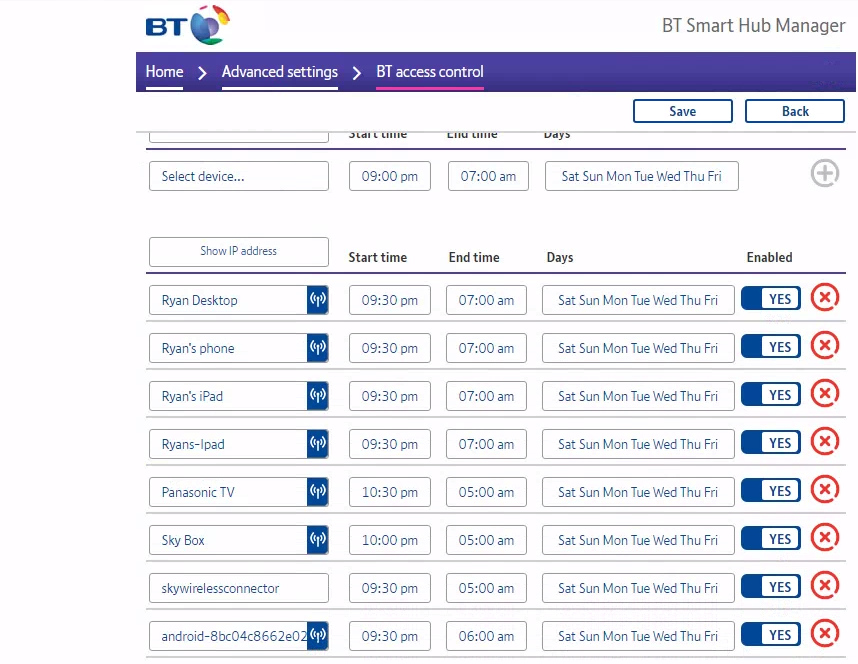
Task: Delete the android-8bc04c8662e02 rule
Action: 825,634
